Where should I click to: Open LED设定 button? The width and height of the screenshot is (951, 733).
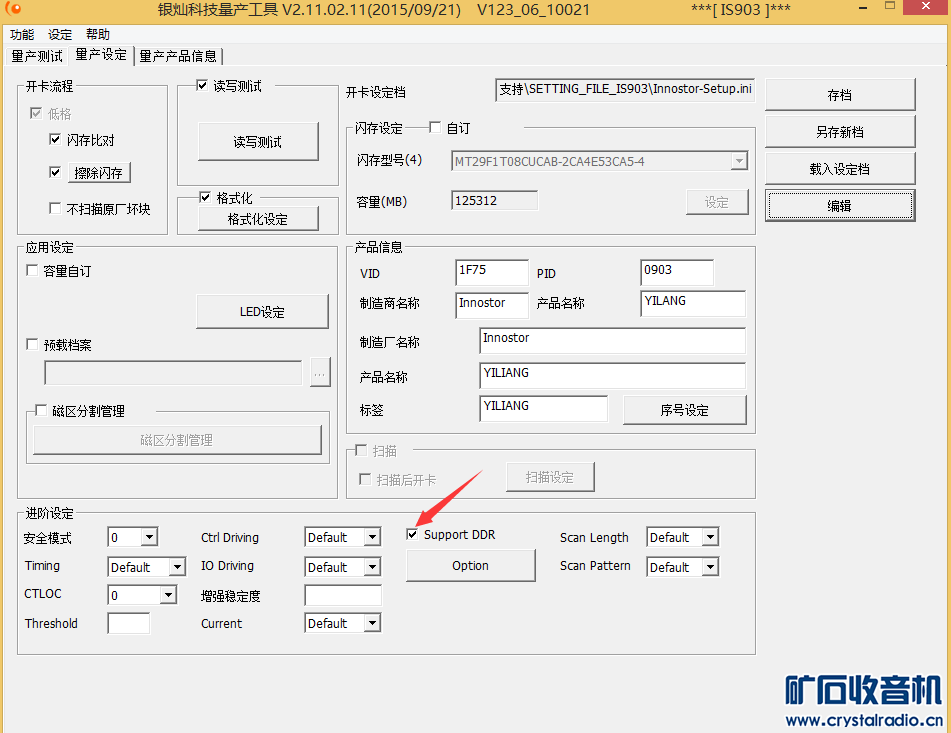coord(262,312)
